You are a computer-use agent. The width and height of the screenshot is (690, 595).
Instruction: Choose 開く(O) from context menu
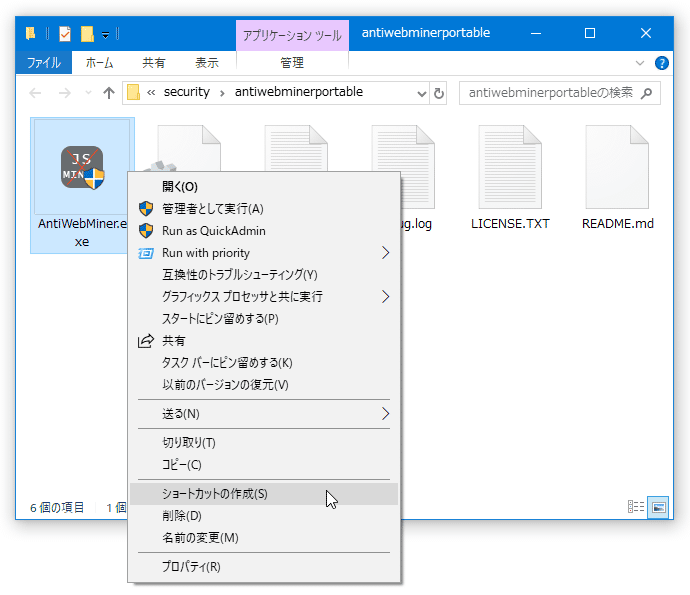pos(264,187)
